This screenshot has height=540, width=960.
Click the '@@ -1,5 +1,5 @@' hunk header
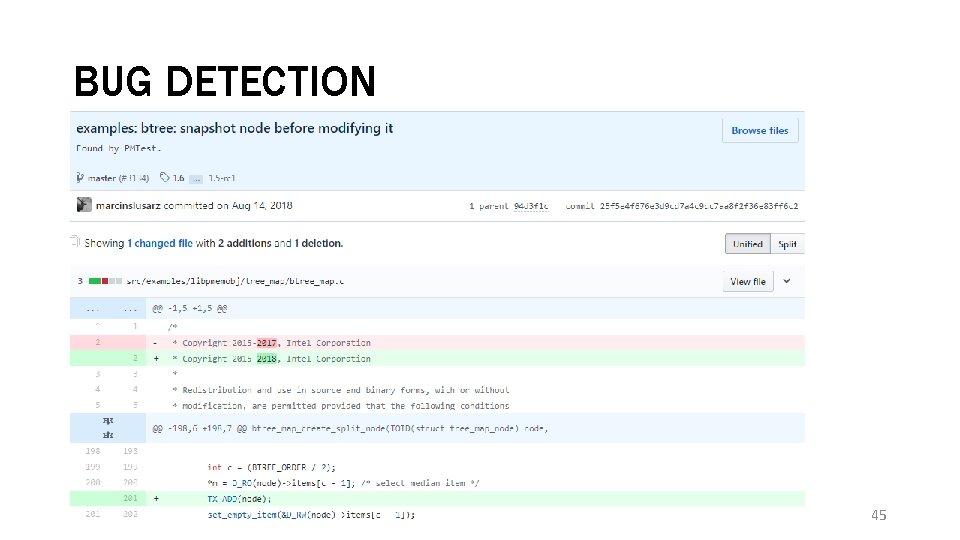(x=190, y=309)
